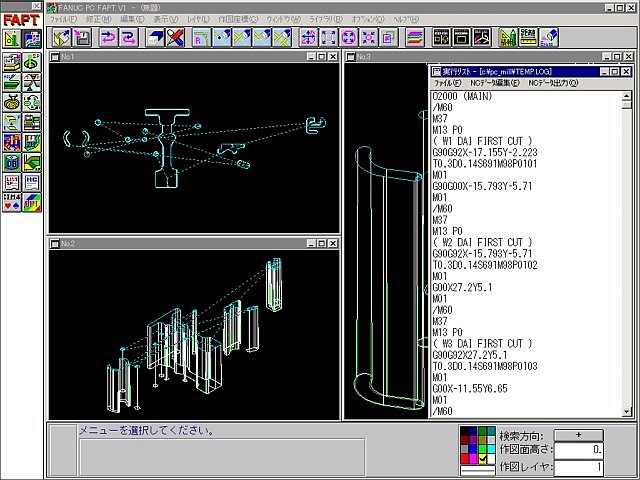The height and width of the screenshot is (480, 640).
Task: Open the ファイル(F) menu in main menu bar
Action: point(61,19)
